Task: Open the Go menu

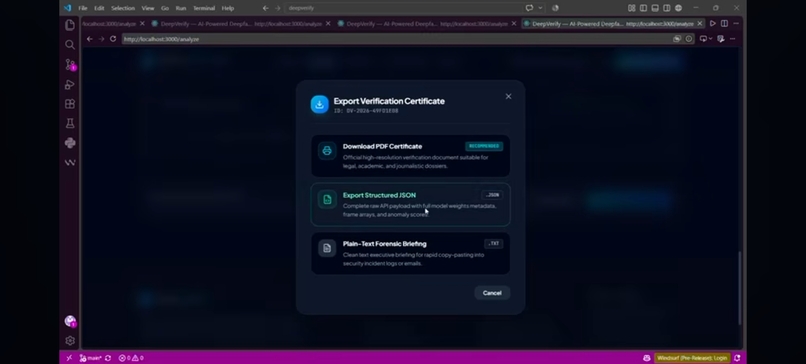Action: click(x=164, y=8)
